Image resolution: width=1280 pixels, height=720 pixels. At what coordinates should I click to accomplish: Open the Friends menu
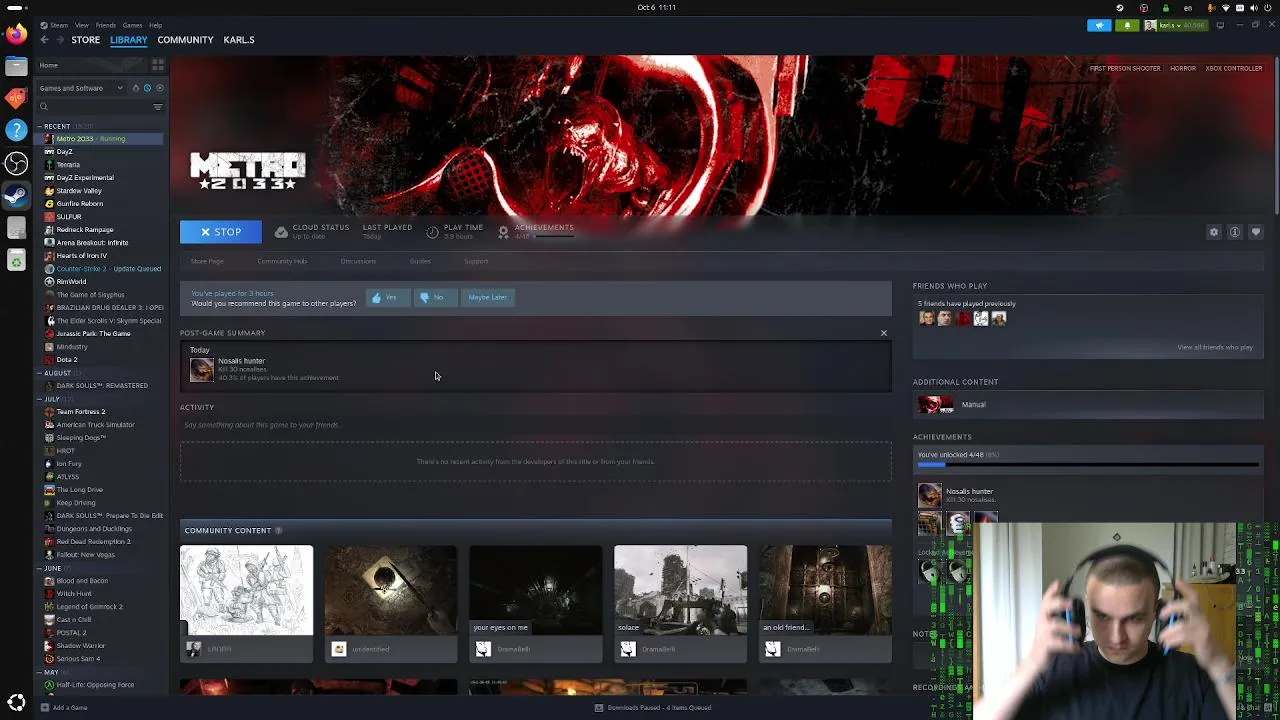(x=105, y=25)
